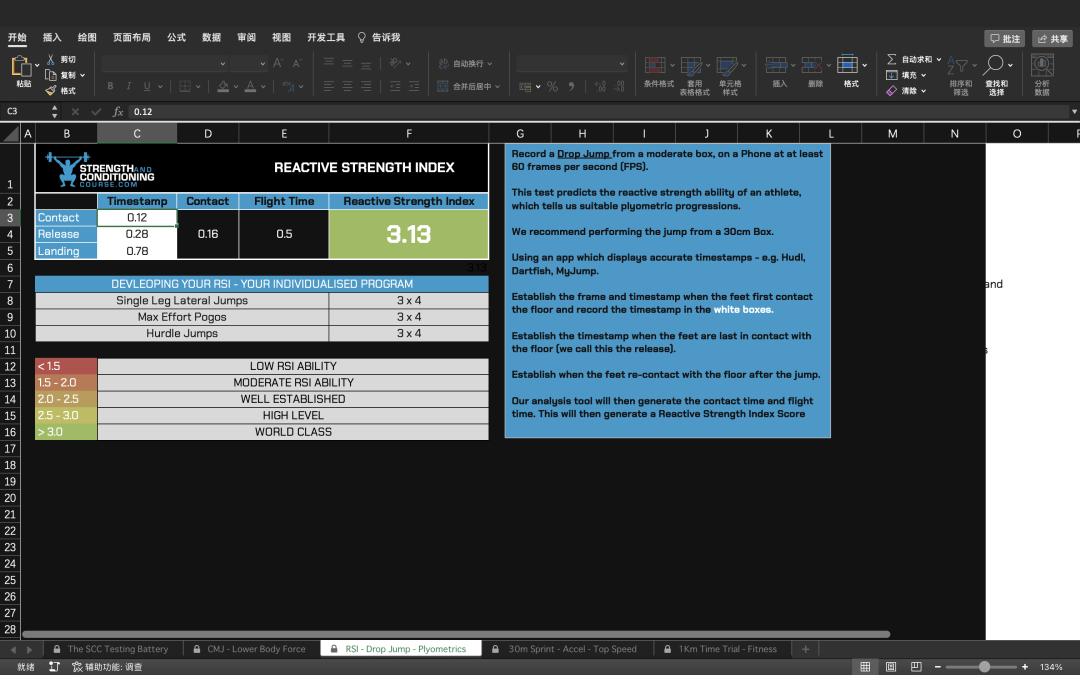Switch to Page Break Preview in status bar

tap(914, 666)
